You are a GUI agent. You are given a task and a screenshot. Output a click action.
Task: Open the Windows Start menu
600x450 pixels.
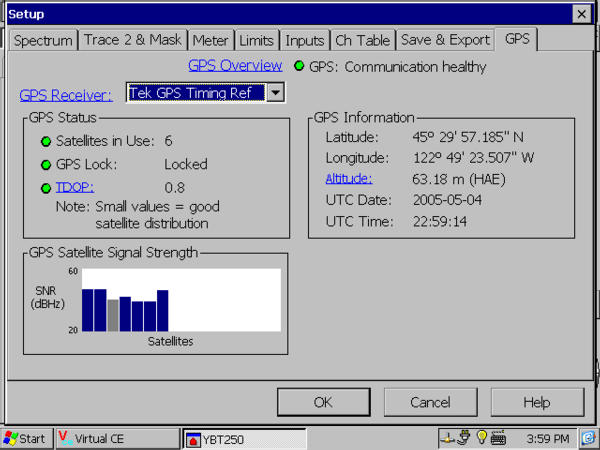coord(25,438)
